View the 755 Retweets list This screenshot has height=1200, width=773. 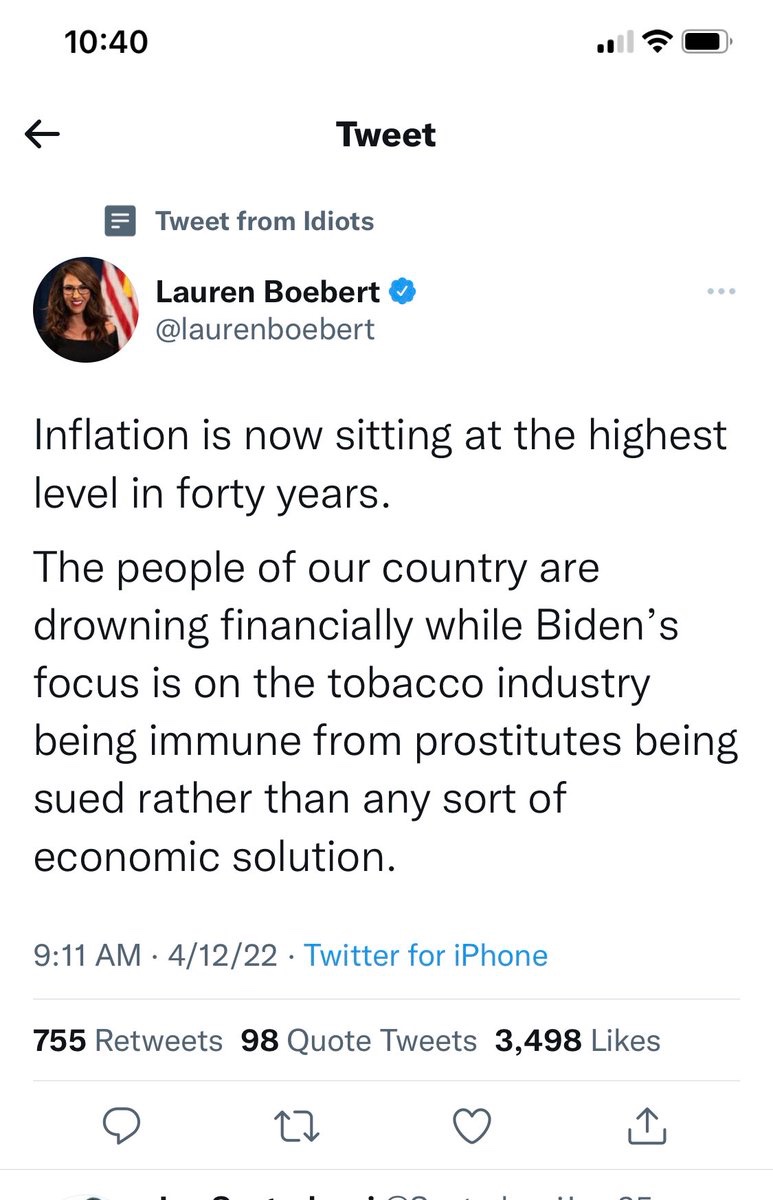128,1040
